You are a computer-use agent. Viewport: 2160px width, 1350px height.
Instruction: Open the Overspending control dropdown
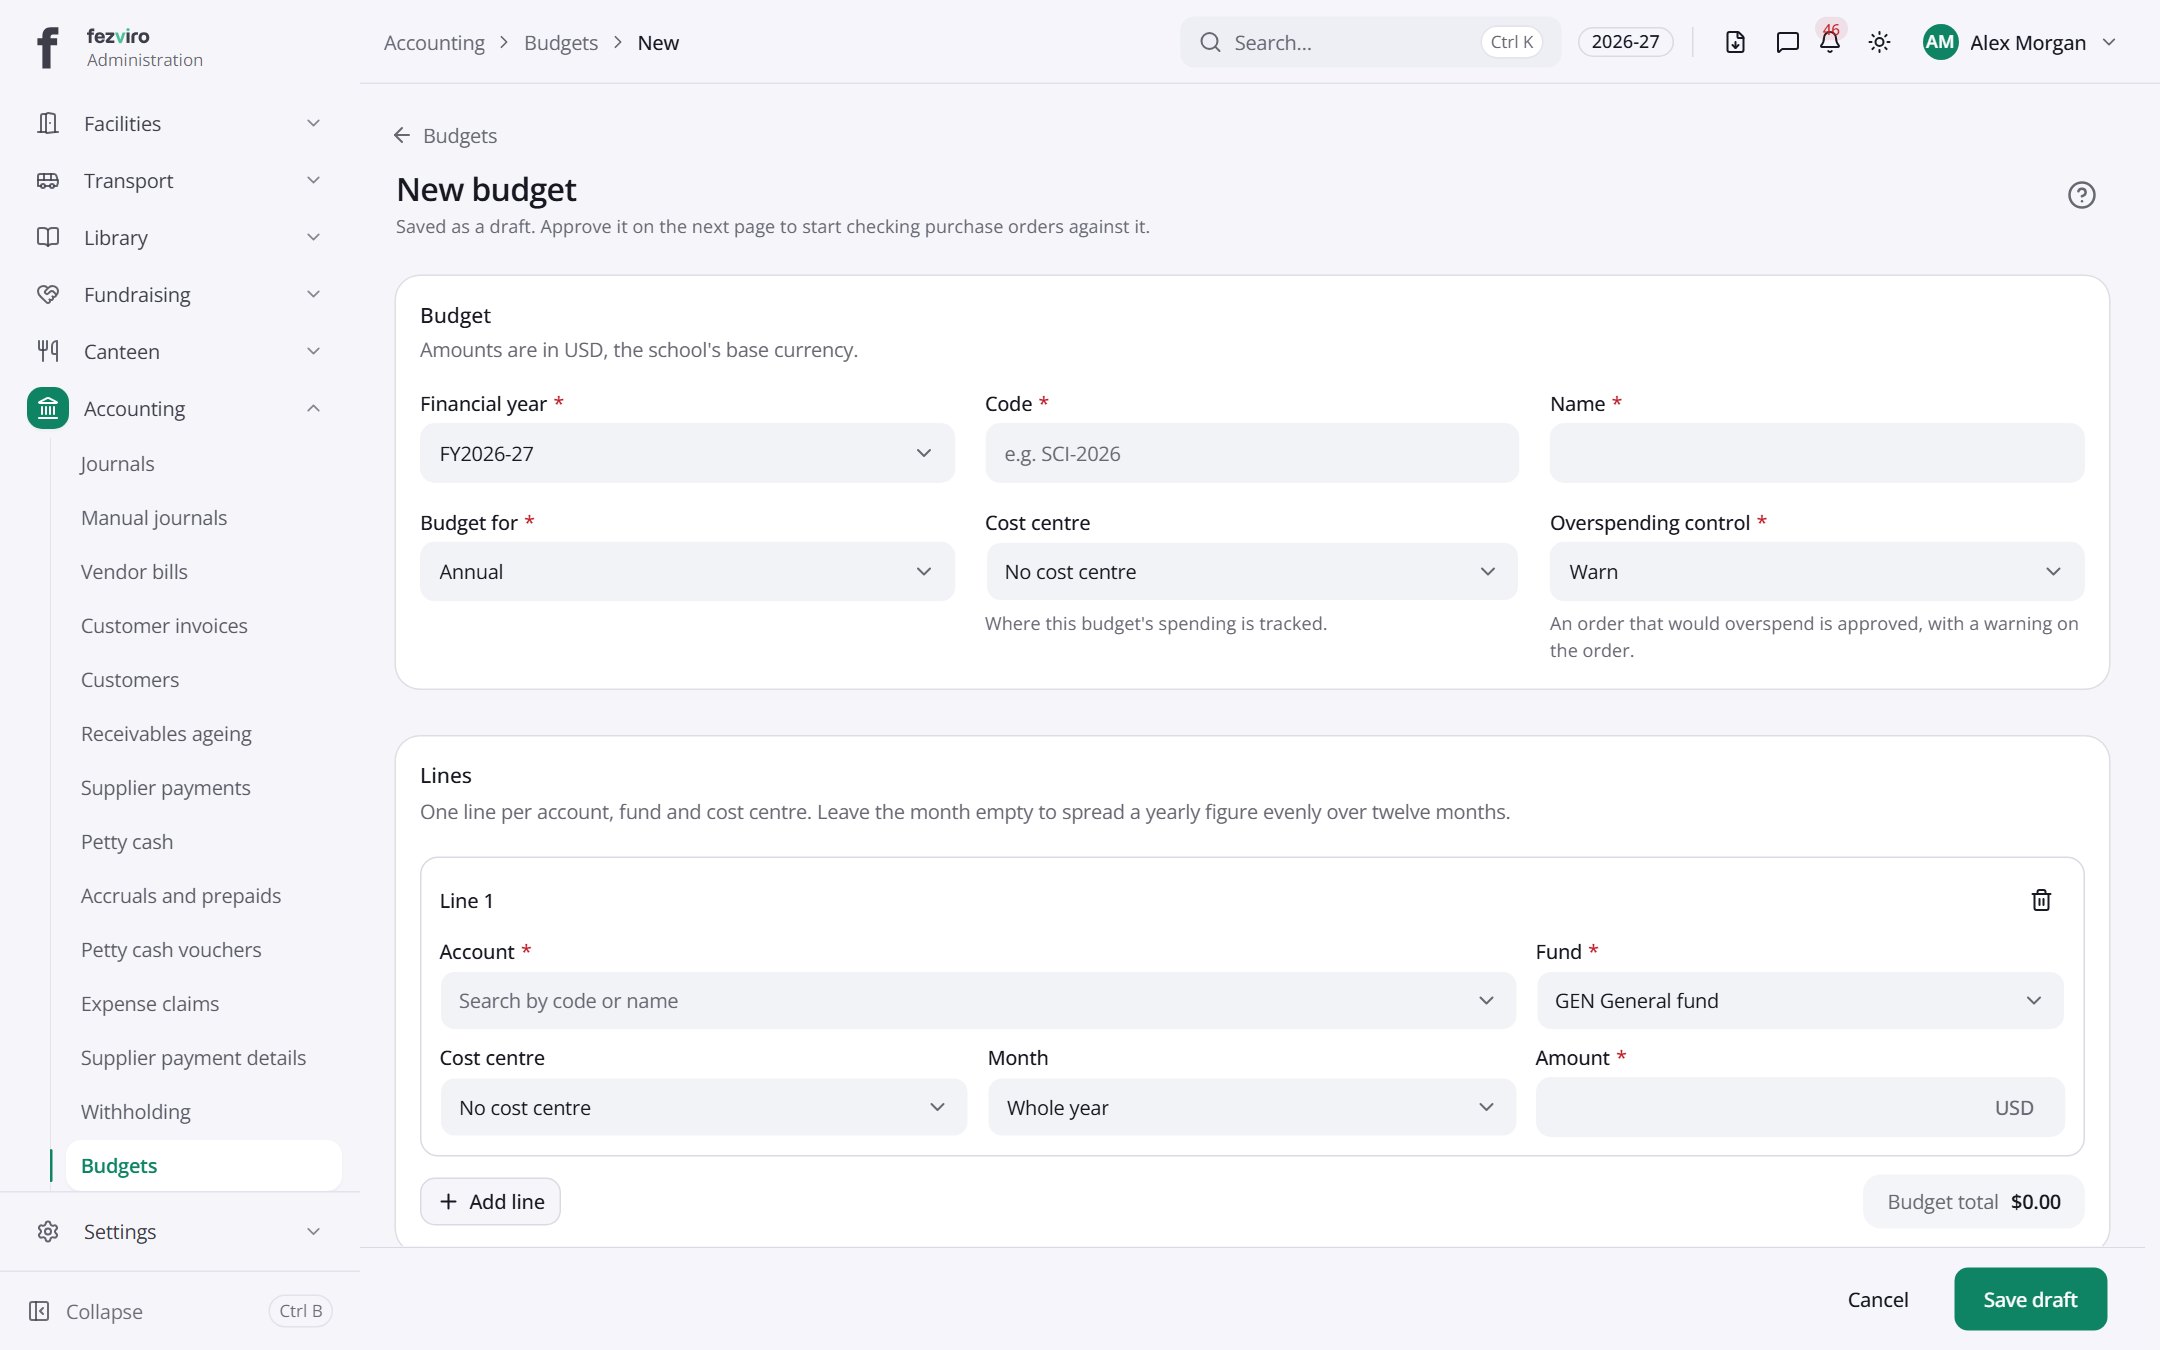(x=1817, y=572)
